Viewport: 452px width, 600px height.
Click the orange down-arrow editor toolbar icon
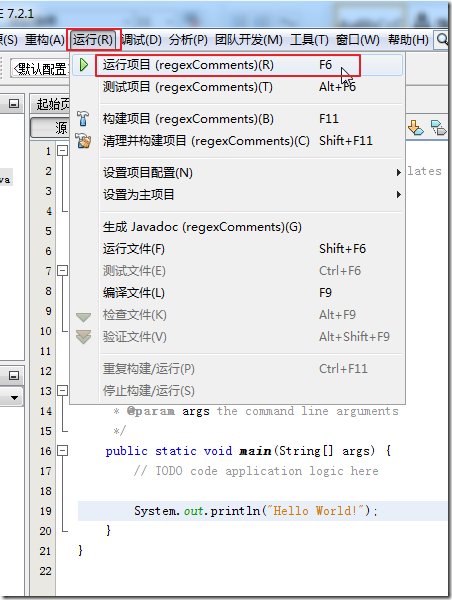(x=415, y=127)
